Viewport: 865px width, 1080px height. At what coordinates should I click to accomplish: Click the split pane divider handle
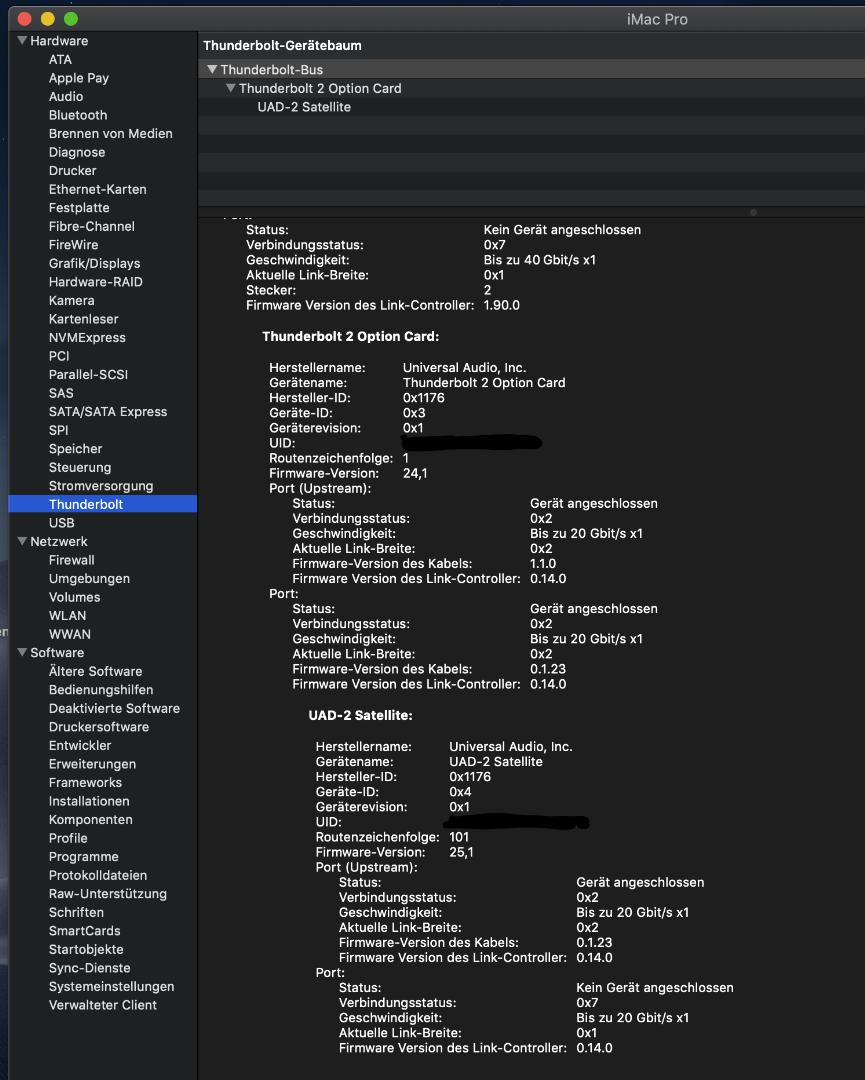[753, 212]
